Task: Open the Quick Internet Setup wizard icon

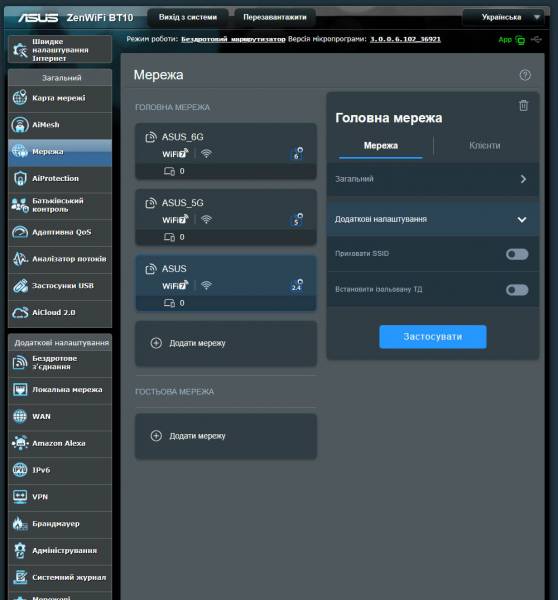Action: pyautogui.click(x=20, y=50)
